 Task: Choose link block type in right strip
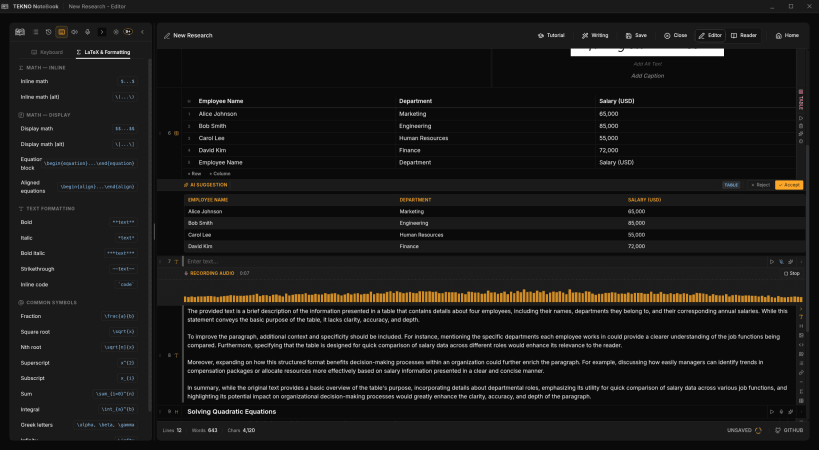click(x=801, y=373)
